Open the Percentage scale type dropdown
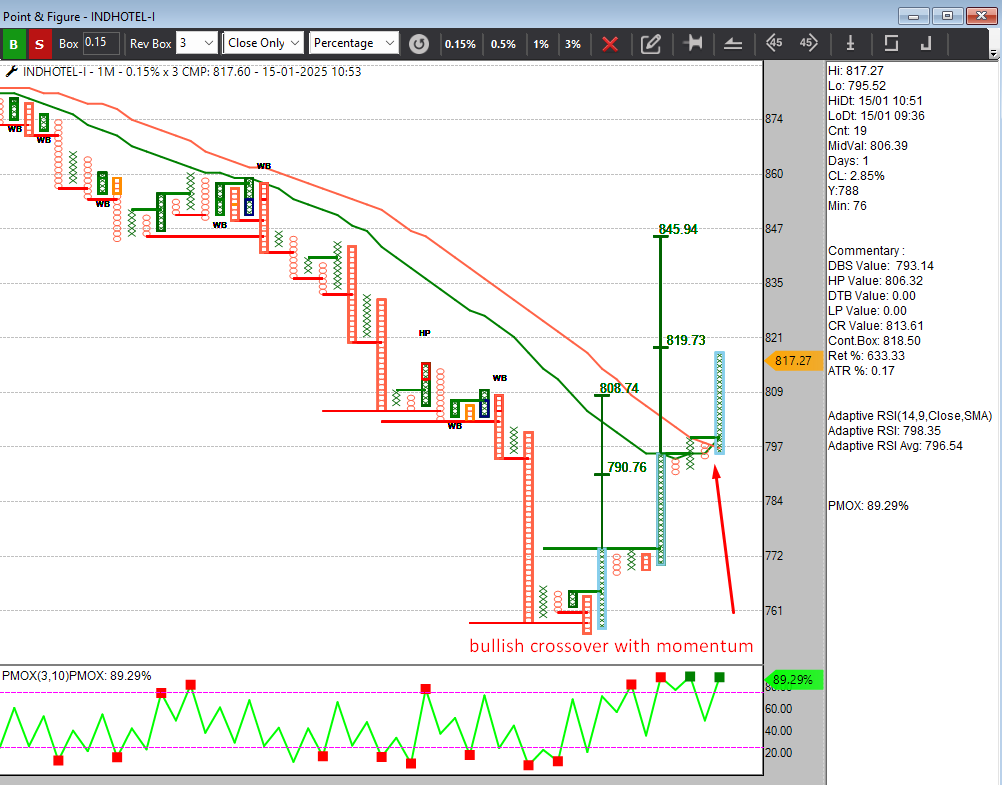Viewport: 1002px width, 785px height. tap(353, 43)
